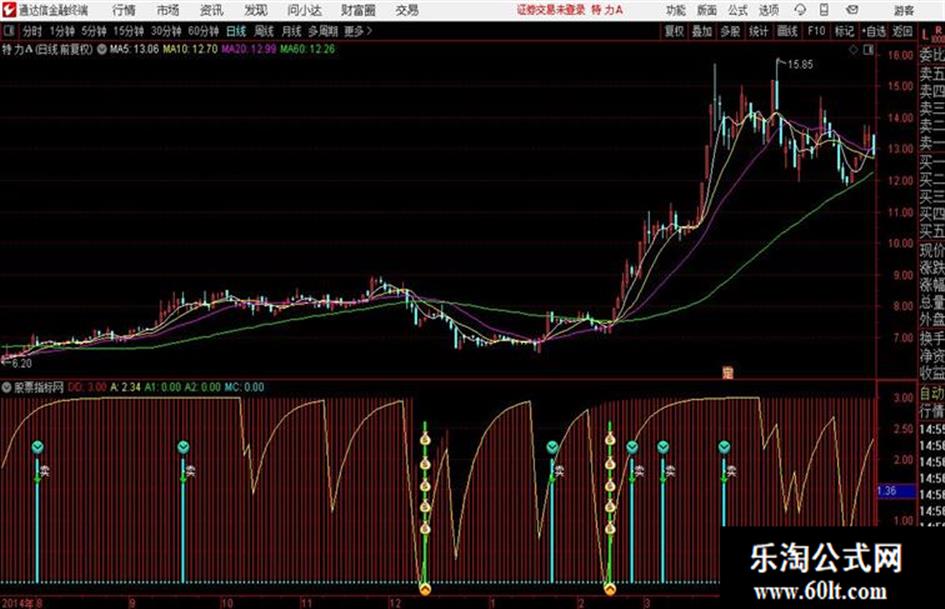Open the 行情 menu

pos(124,10)
